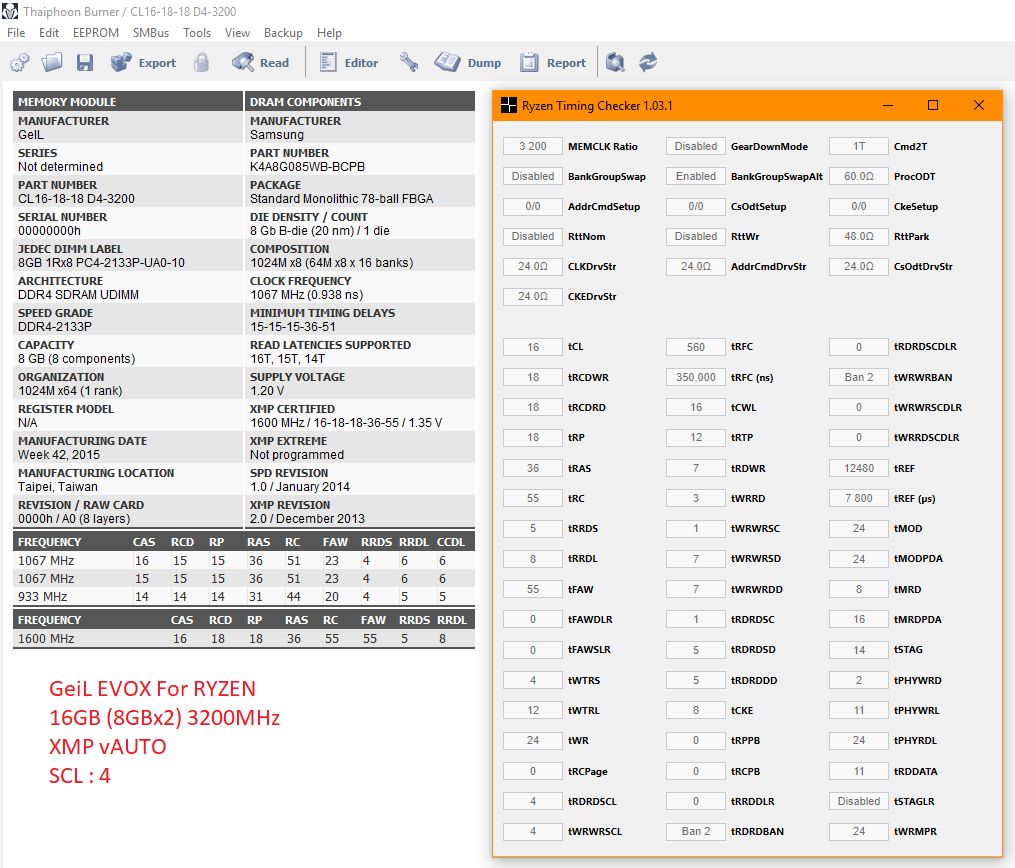The width and height of the screenshot is (1015, 868).
Task: Click the tPHYRDL value field
Action: tap(859, 740)
